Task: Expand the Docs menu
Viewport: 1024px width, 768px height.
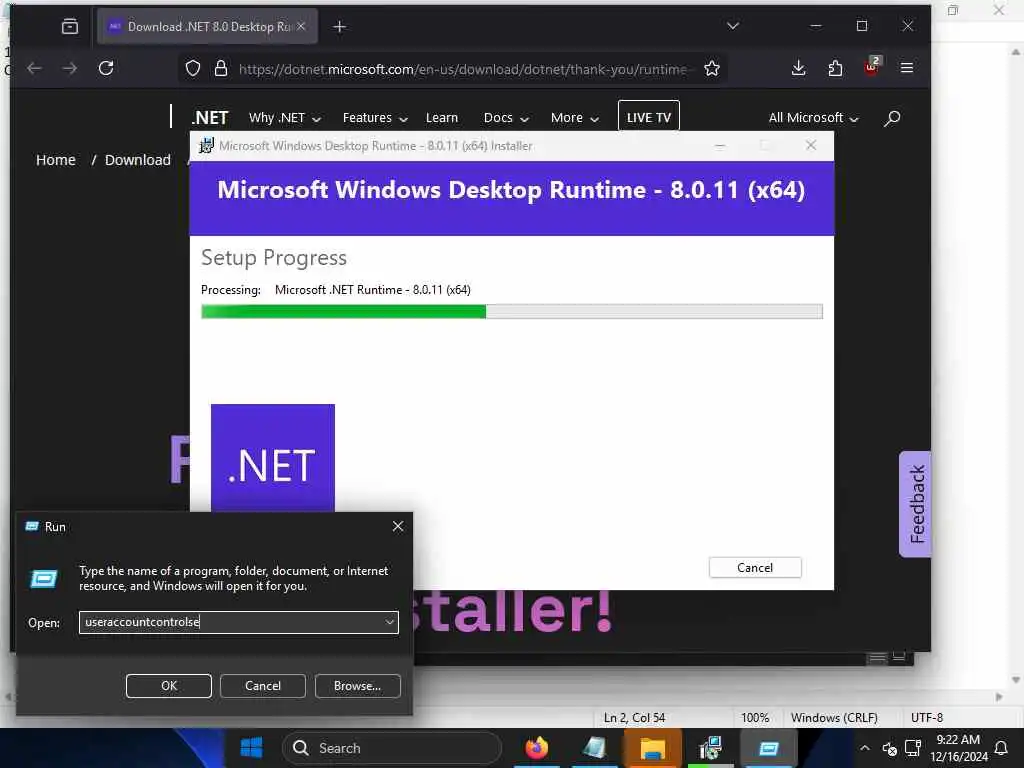Action: [x=506, y=118]
